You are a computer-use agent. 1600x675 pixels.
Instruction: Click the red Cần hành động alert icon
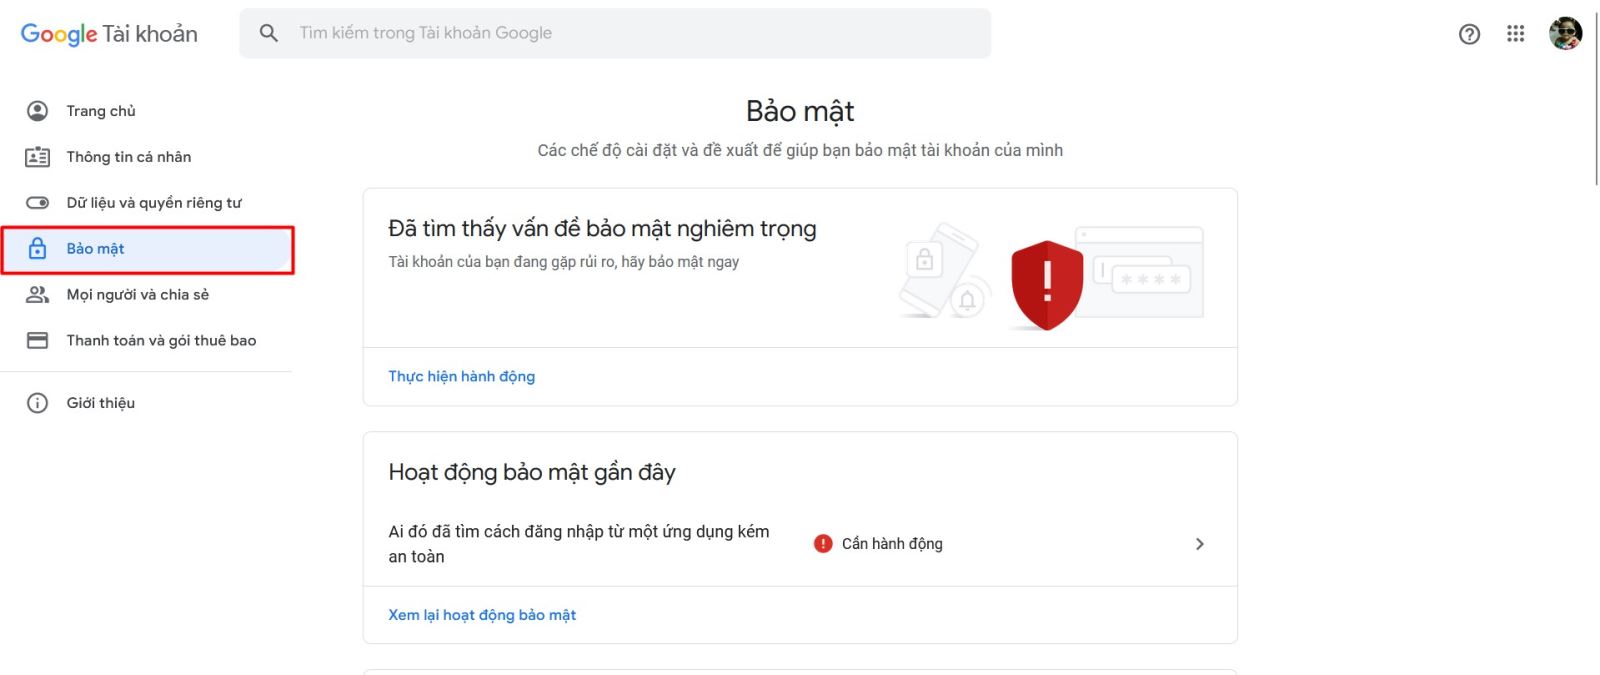[x=822, y=542]
